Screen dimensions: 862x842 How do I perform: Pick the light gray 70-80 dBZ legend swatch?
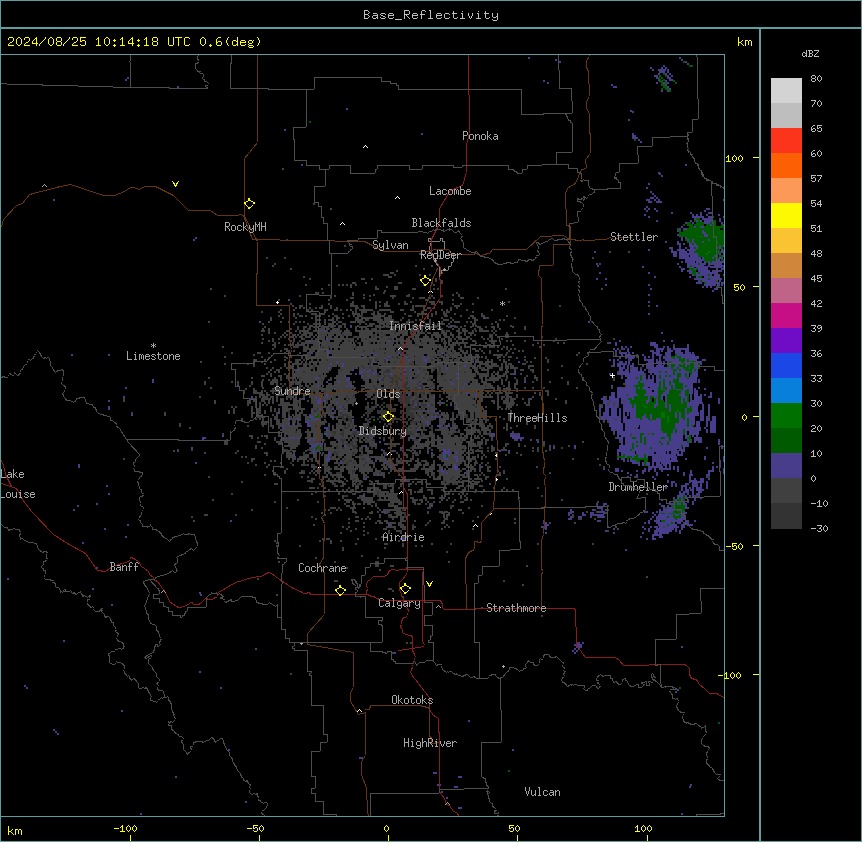point(786,91)
